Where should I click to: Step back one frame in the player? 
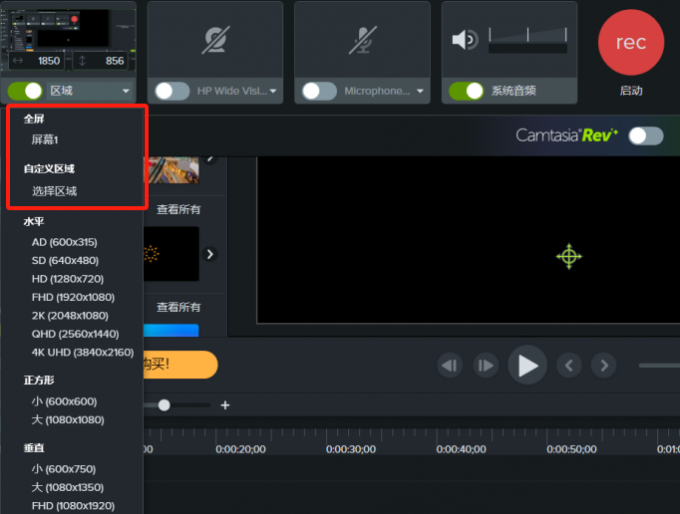(450, 366)
